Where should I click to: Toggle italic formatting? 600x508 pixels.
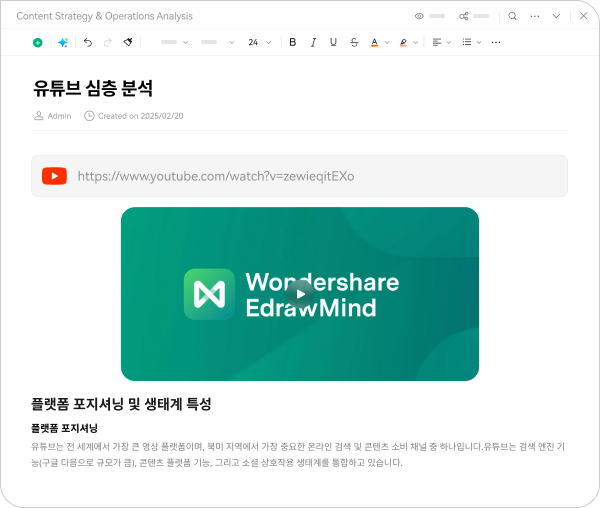click(x=313, y=42)
